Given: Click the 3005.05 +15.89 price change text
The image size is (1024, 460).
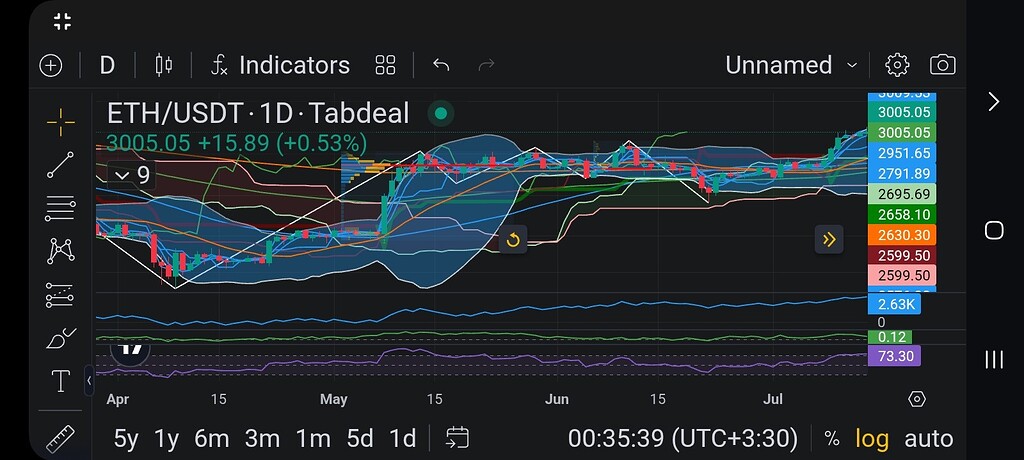Looking at the screenshot, I should tap(236, 142).
